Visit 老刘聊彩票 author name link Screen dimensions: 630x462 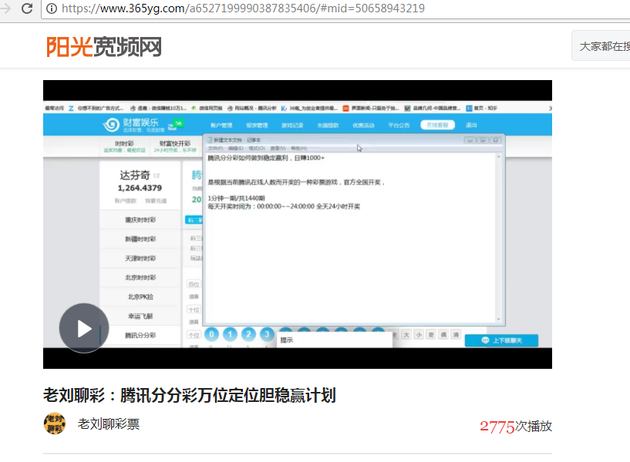(108, 424)
